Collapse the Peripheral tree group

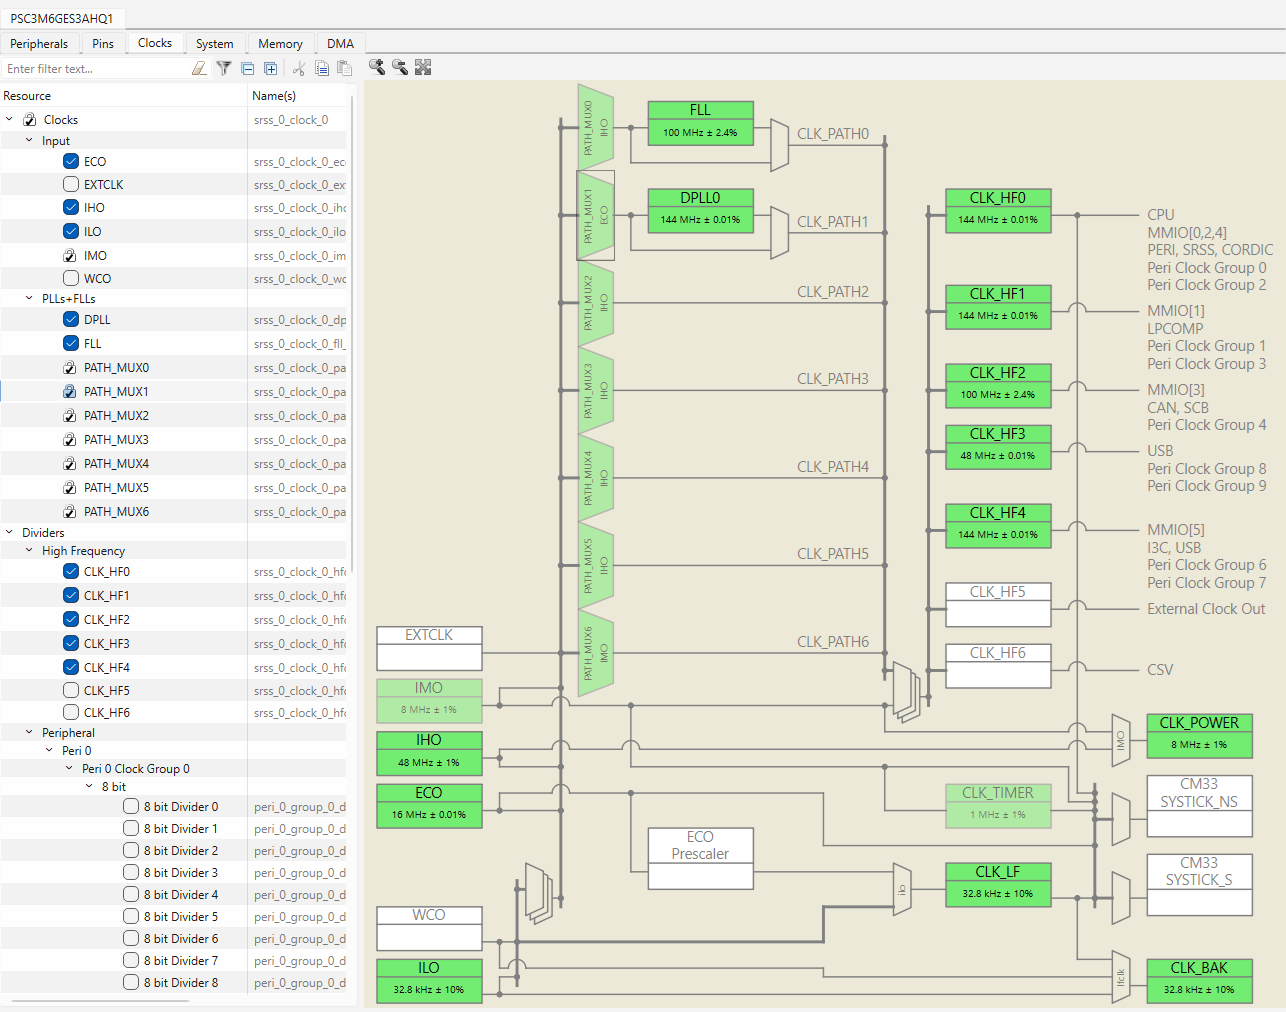click(x=29, y=732)
